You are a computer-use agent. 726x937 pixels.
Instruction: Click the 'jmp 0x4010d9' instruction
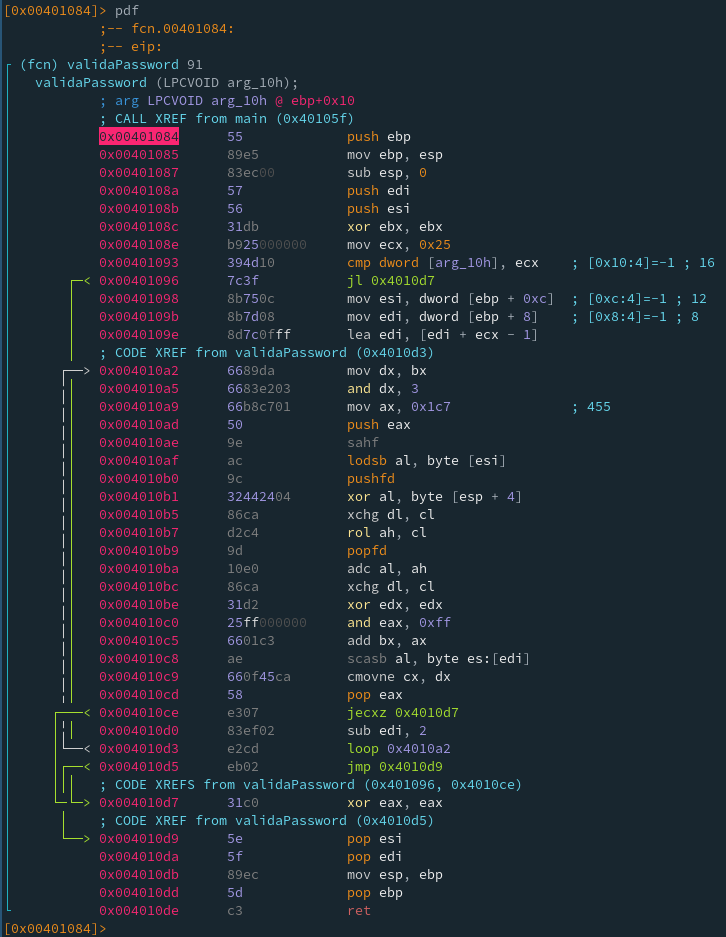click(x=394, y=767)
